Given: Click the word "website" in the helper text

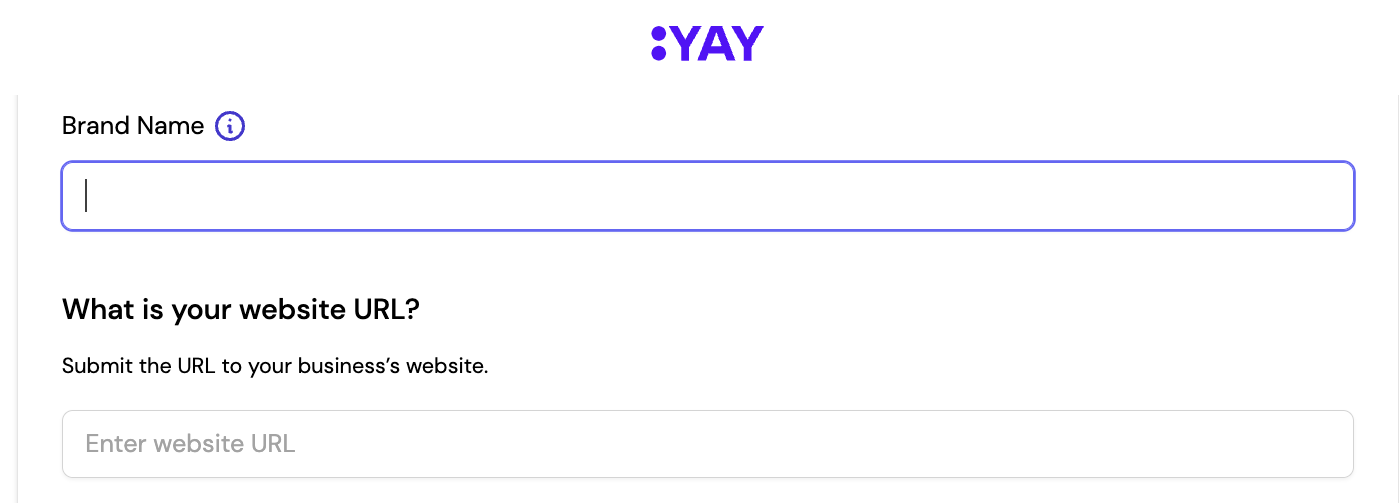Looking at the screenshot, I should point(443,366).
